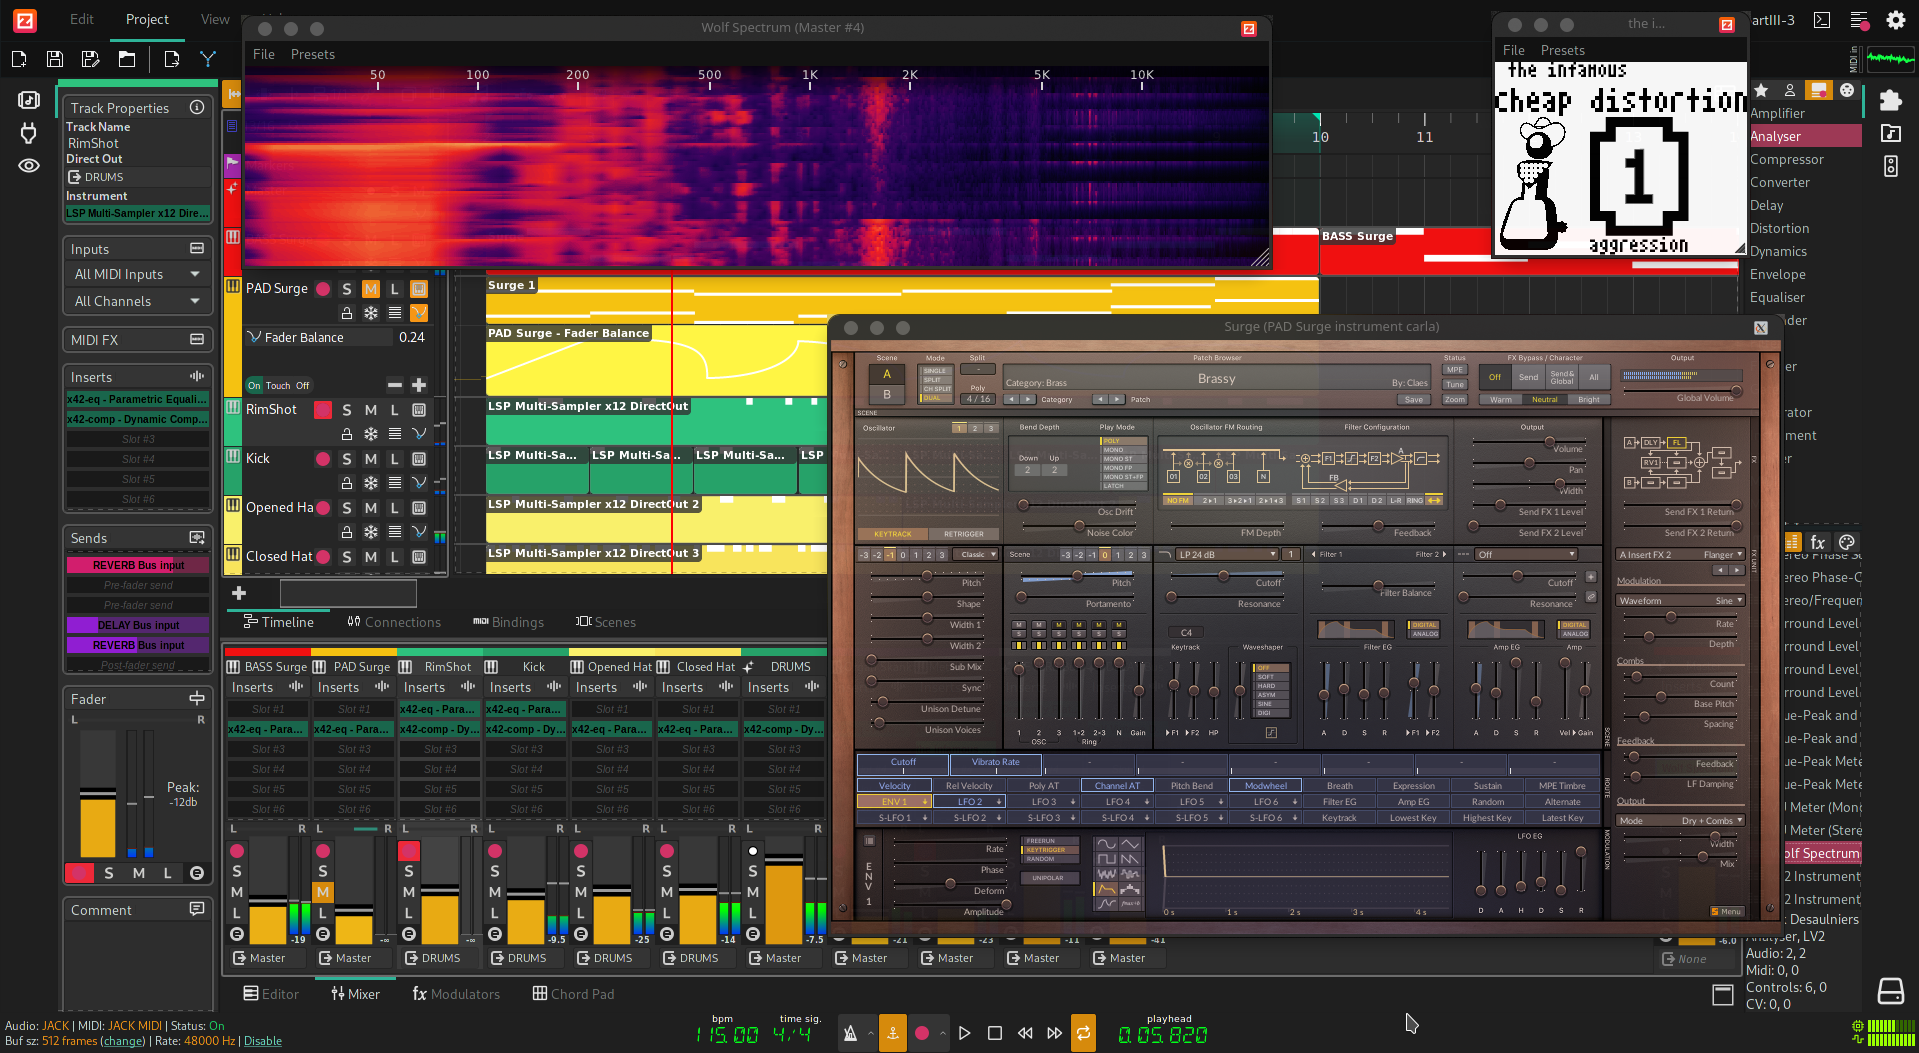Mute the Closed Hat track

[x=371, y=557]
